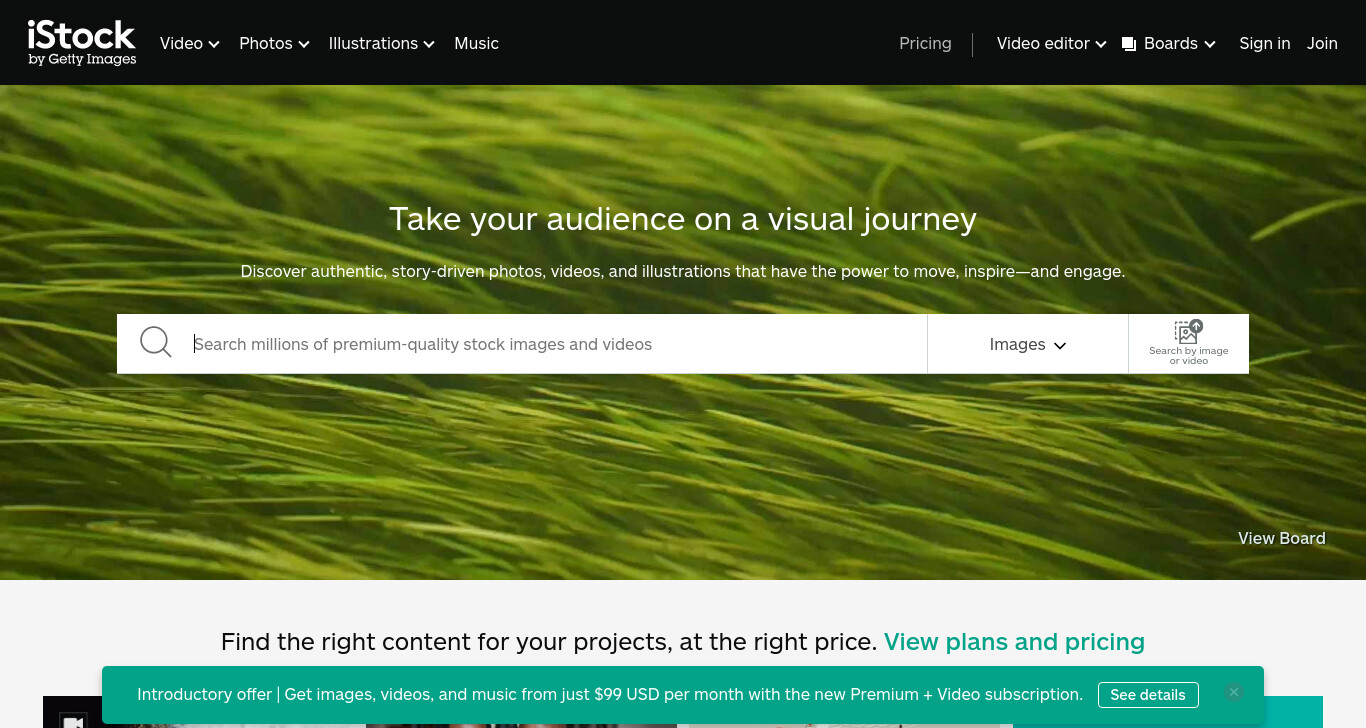
Task: Open the Images media type dropdown
Action: tap(1028, 344)
